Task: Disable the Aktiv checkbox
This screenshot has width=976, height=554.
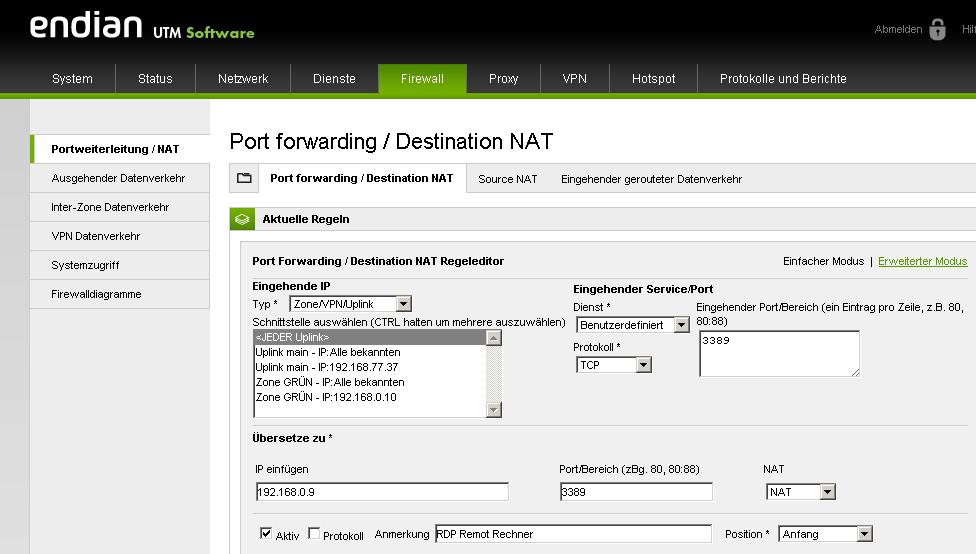Action: (265, 534)
